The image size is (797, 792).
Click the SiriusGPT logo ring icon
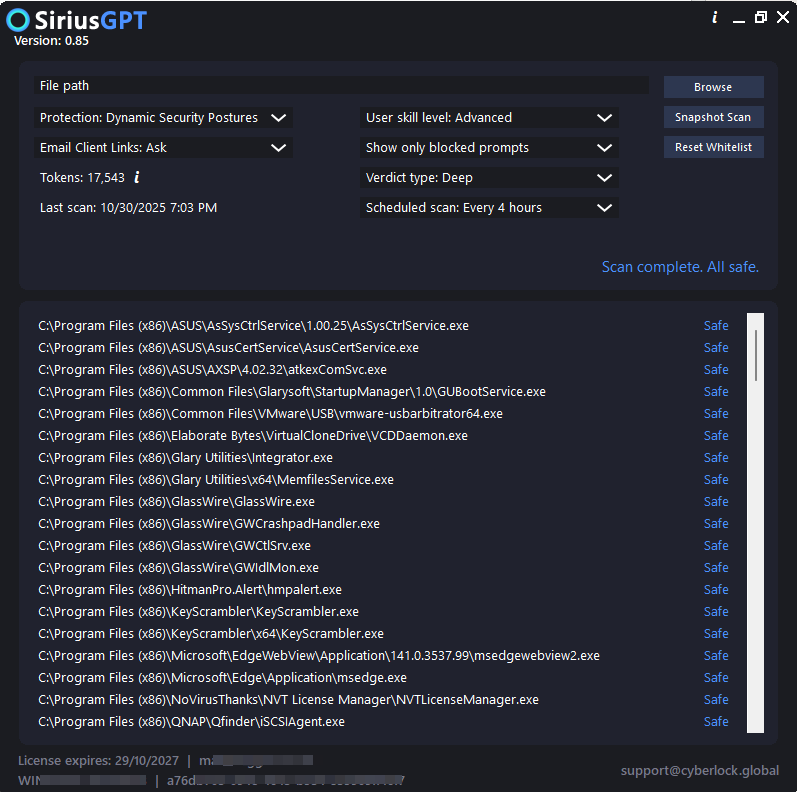point(18,20)
